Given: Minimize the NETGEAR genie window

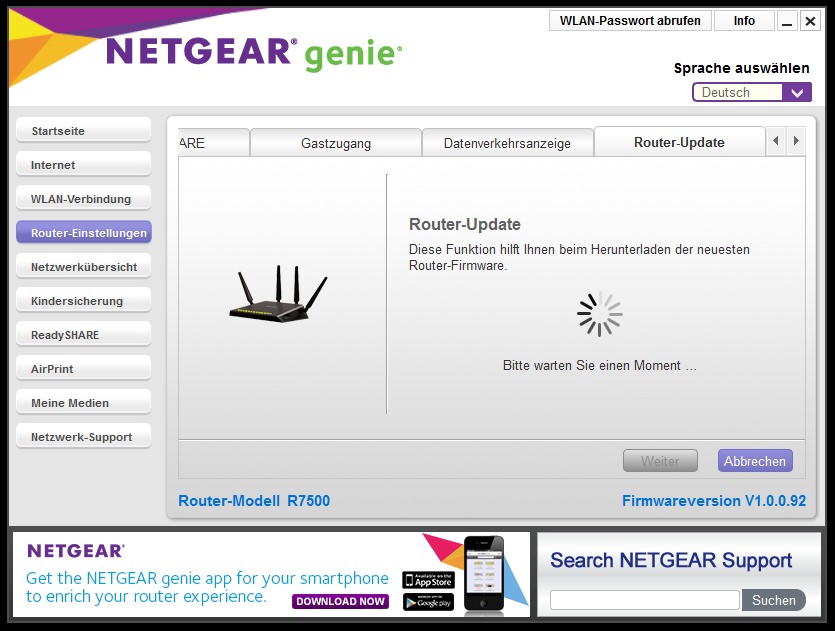Looking at the screenshot, I should tap(787, 21).
